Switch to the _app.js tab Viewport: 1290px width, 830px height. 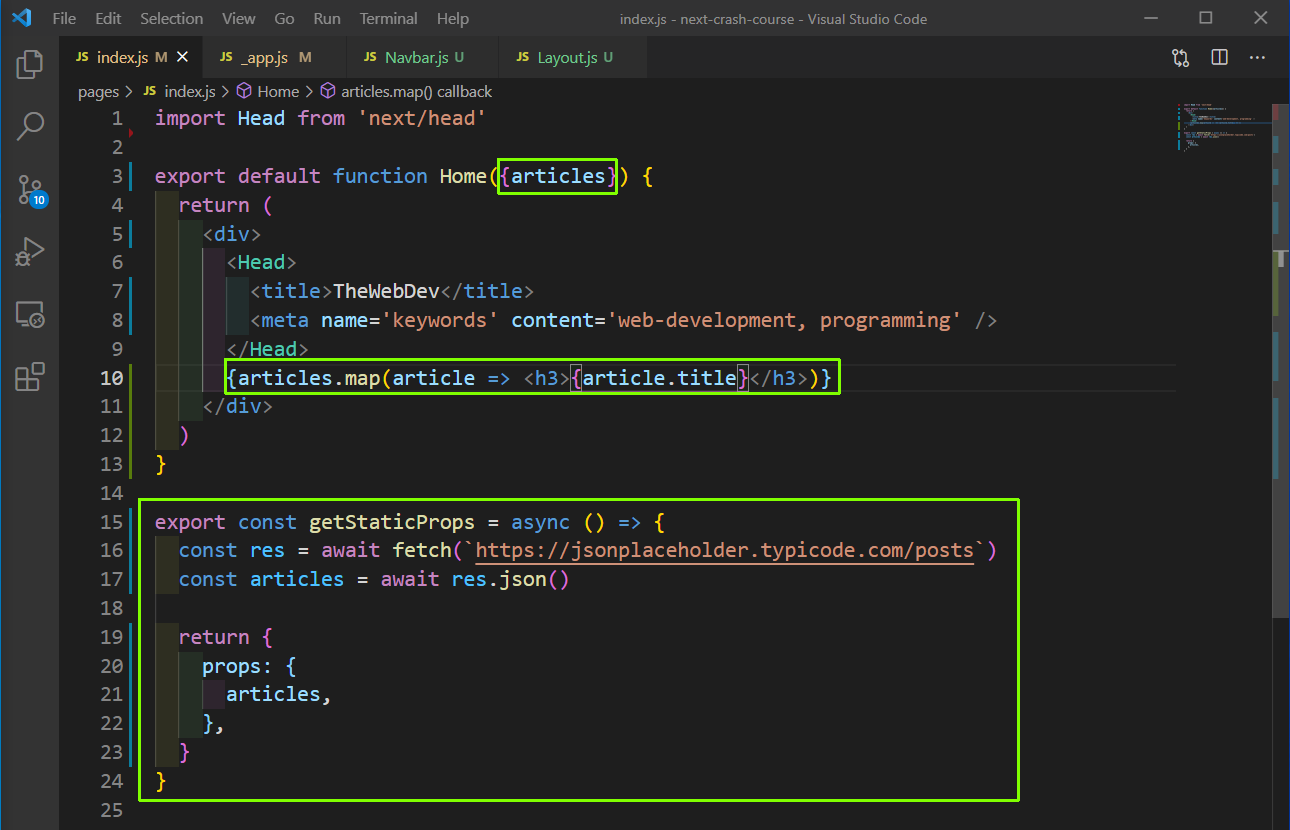[274, 58]
